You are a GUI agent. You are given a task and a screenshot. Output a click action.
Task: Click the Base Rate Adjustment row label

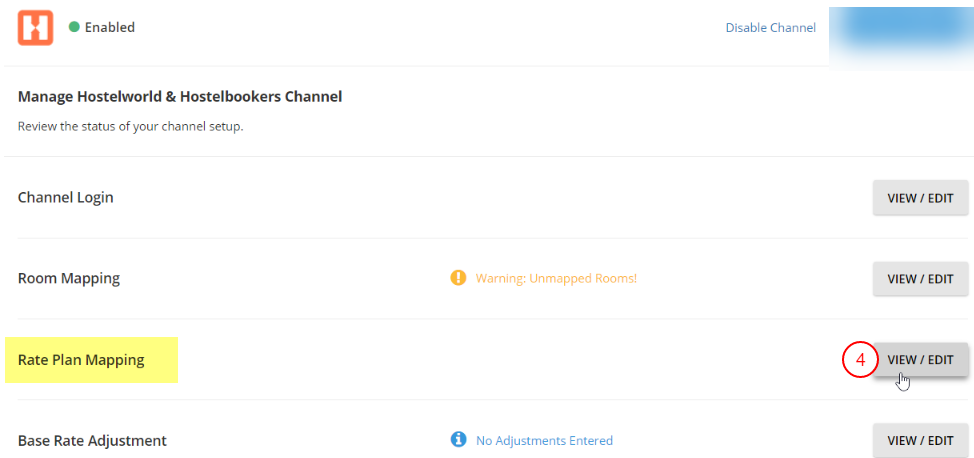click(x=92, y=440)
